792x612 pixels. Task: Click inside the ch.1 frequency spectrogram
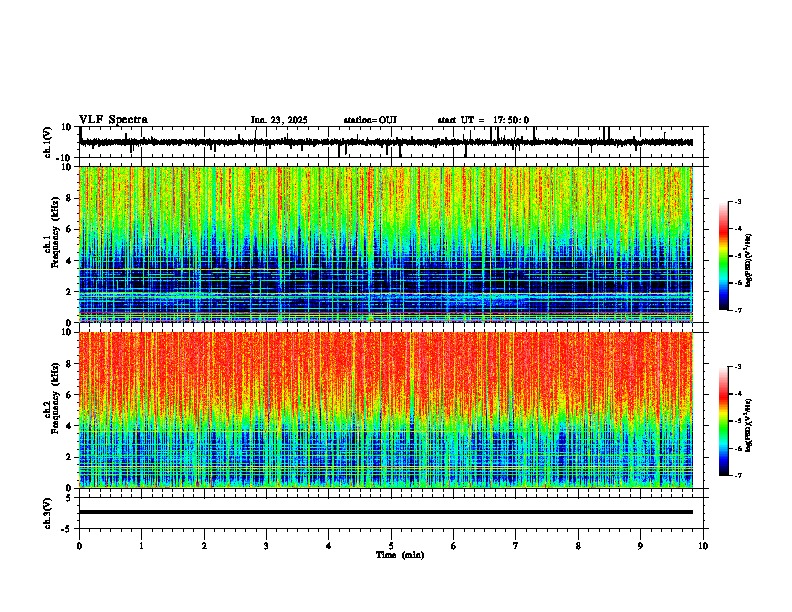[x=386, y=244]
